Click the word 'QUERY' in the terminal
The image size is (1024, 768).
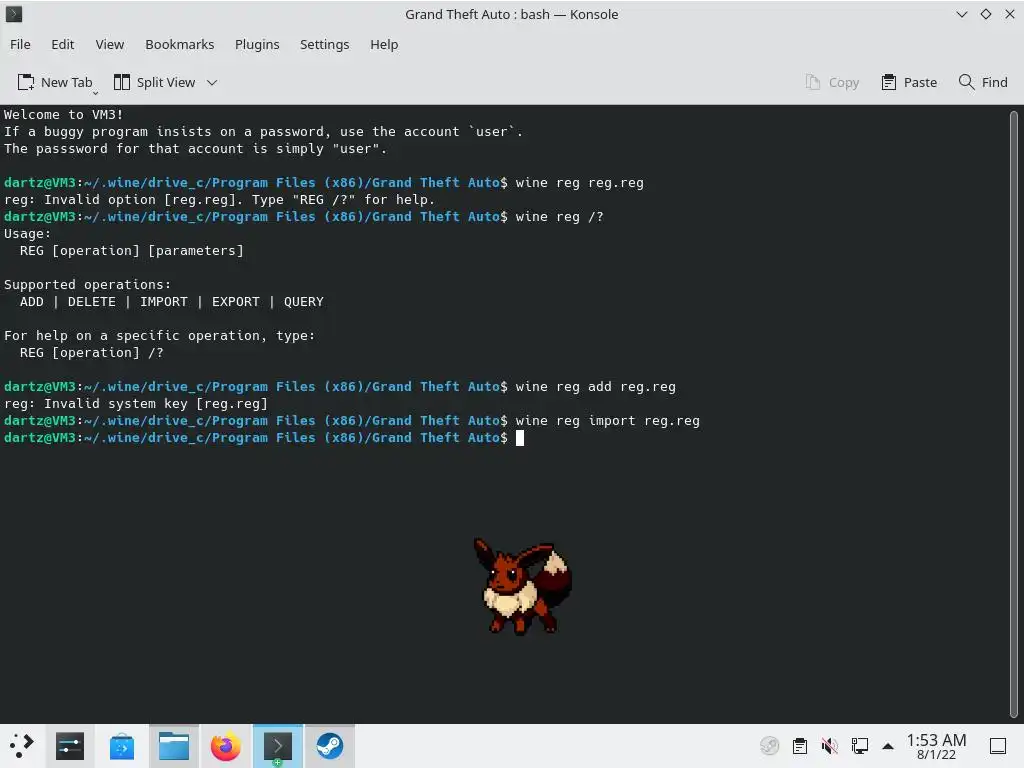point(304,302)
